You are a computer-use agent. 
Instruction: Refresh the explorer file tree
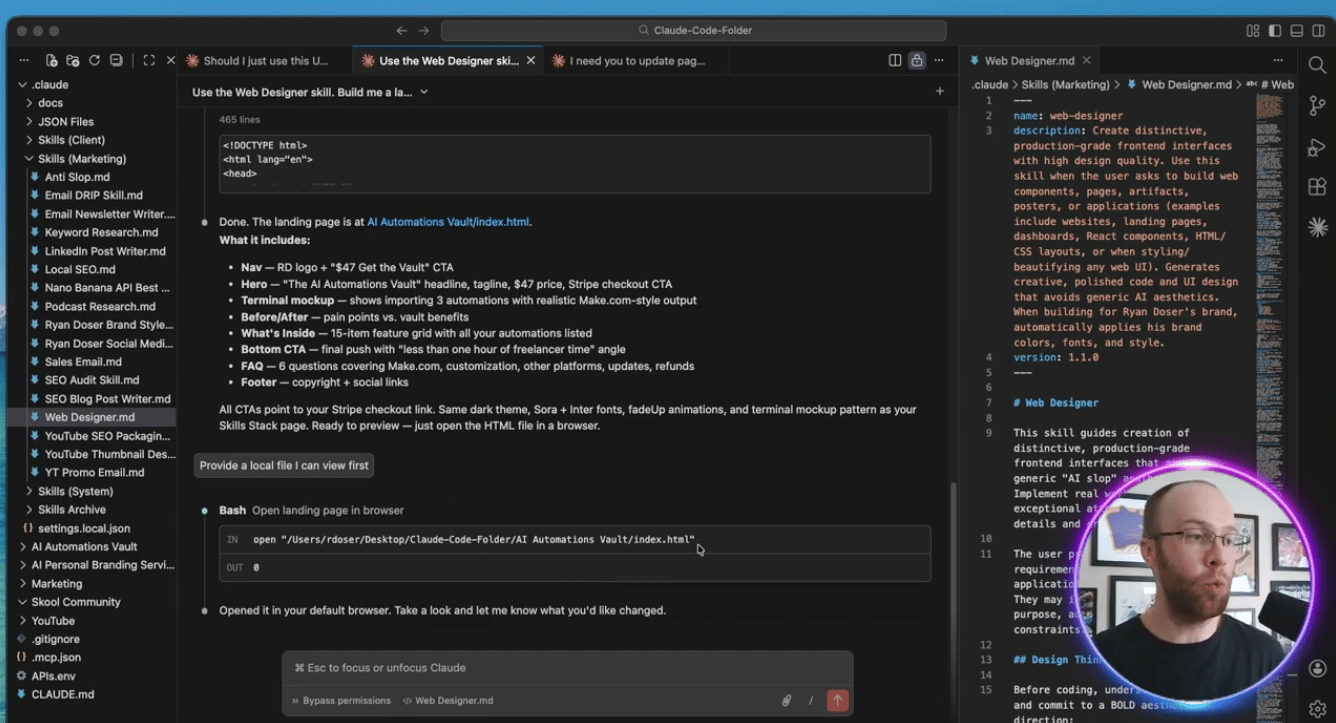(94, 61)
